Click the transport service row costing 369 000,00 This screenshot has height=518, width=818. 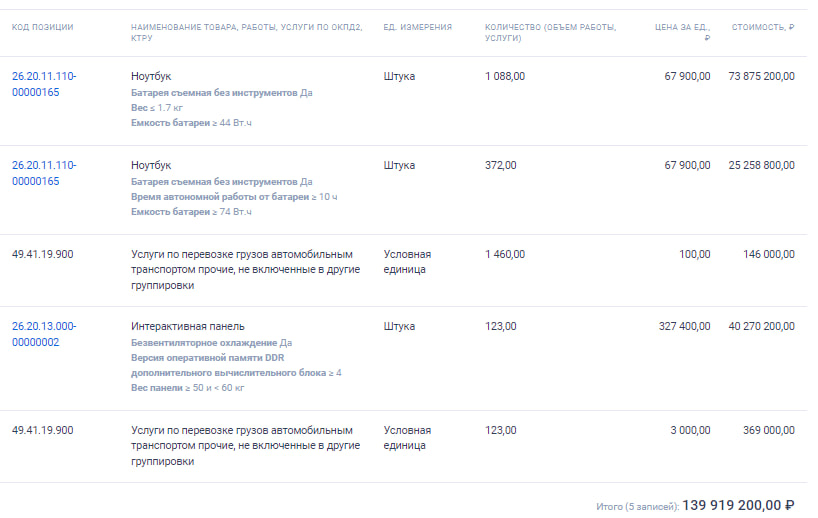tap(404, 446)
